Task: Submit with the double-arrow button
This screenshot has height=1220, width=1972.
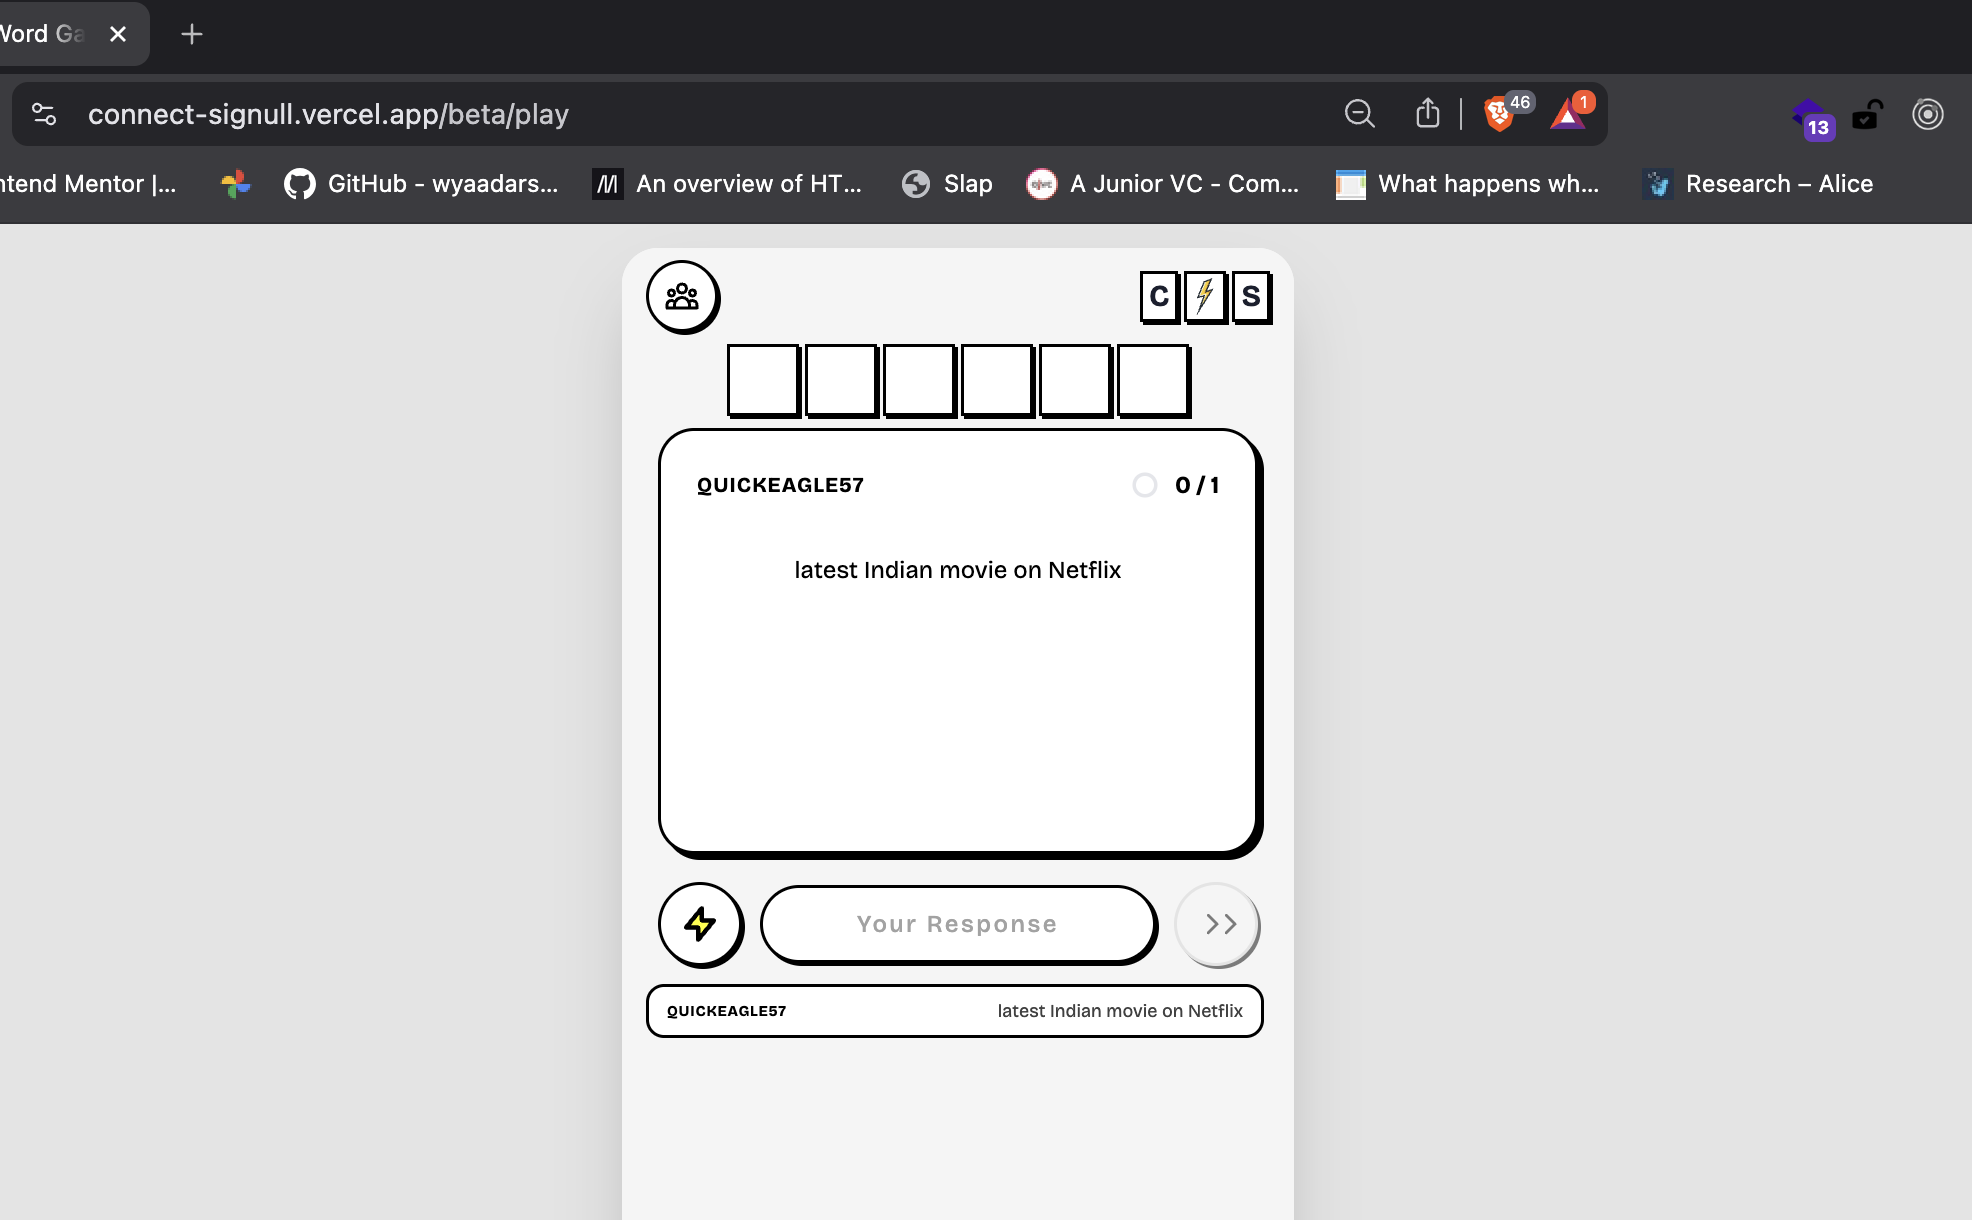Action: coord(1217,924)
